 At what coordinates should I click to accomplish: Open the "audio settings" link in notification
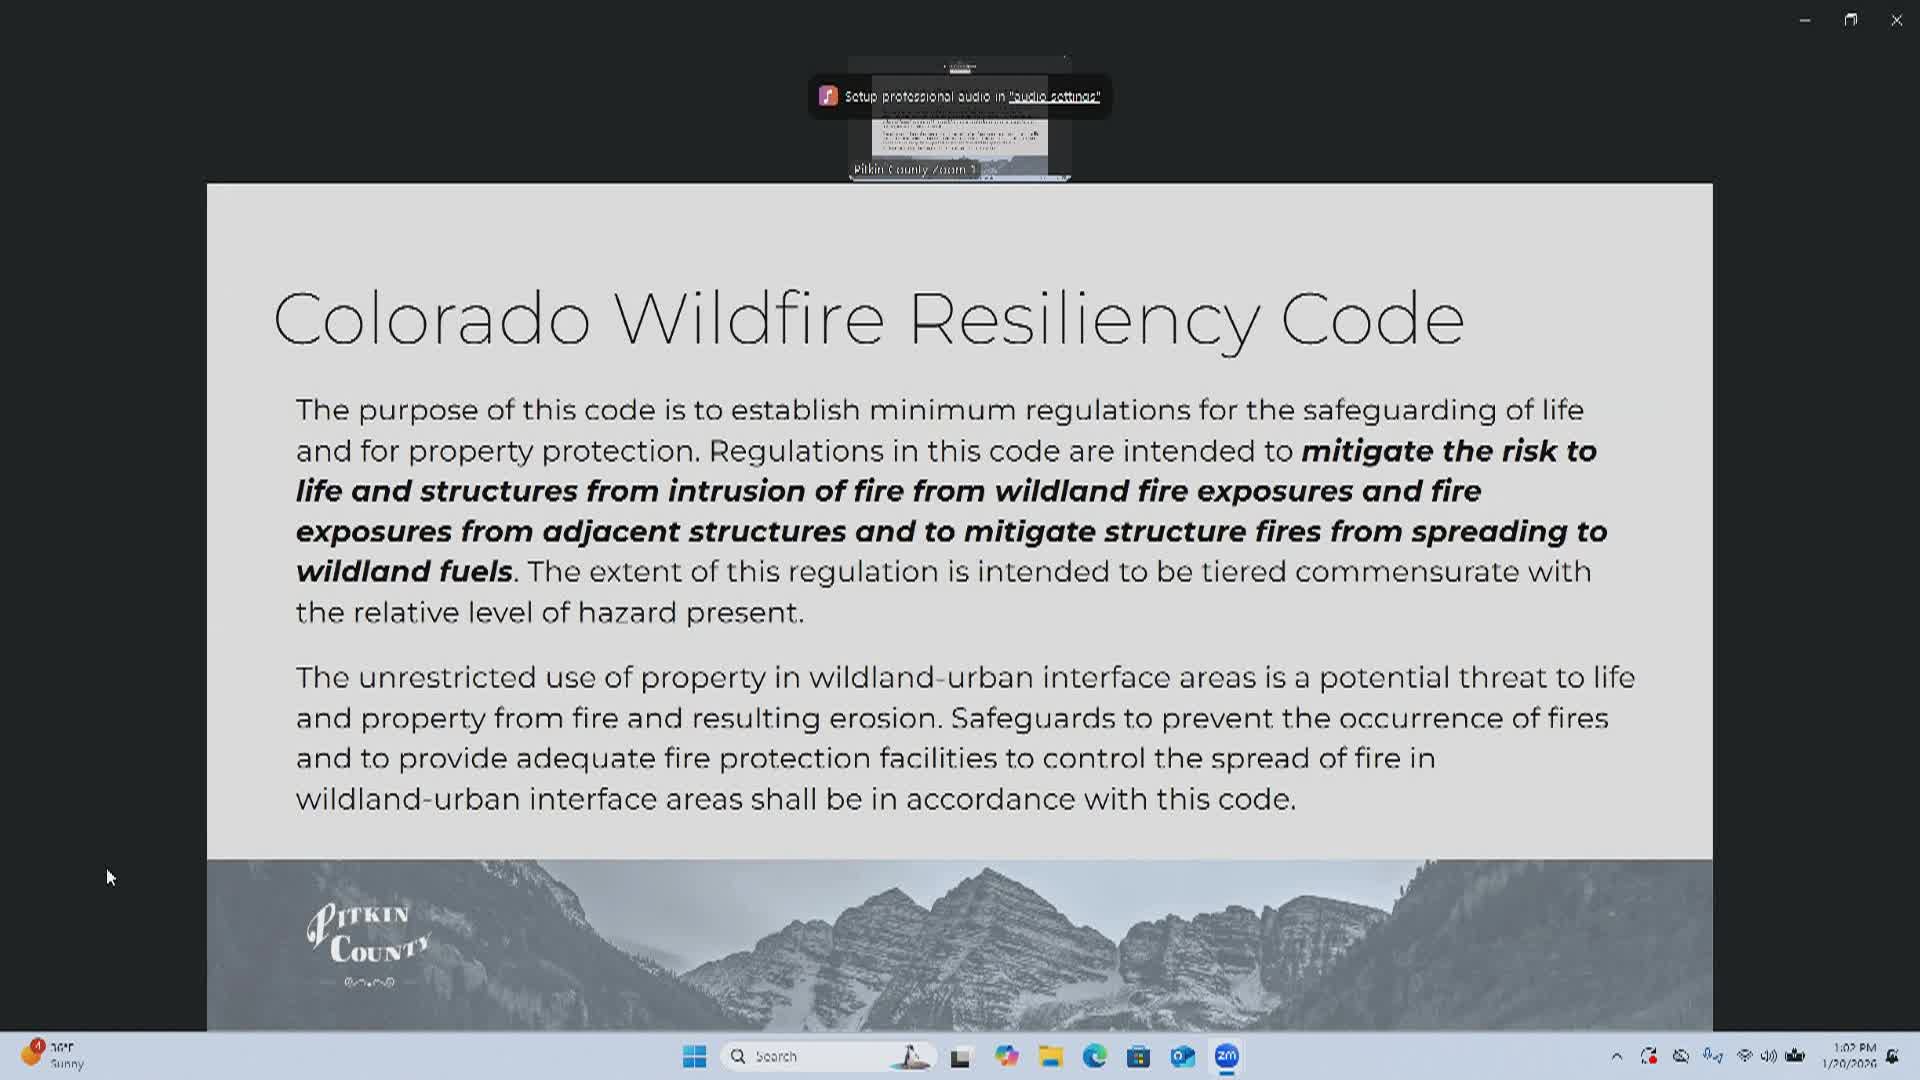coord(1054,97)
